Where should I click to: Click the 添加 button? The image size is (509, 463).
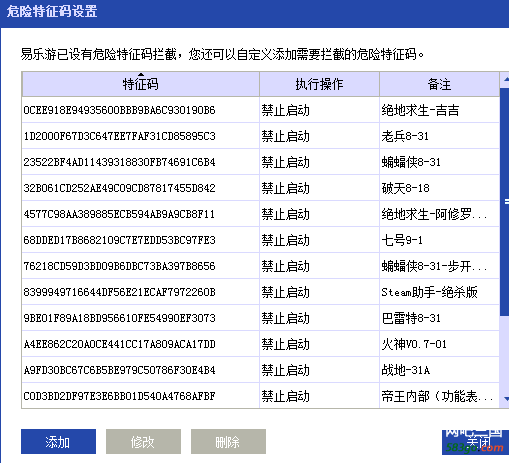click(x=58, y=442)
